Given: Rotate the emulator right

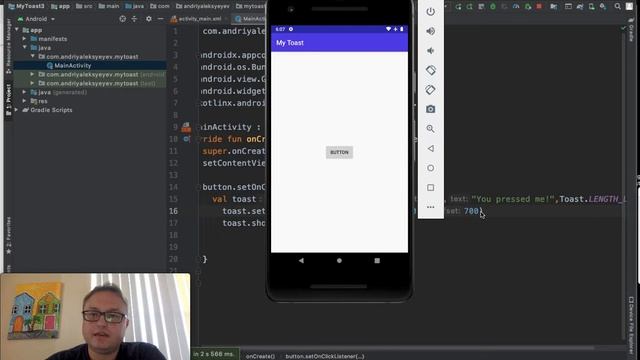Looking at the screenshot, I should pyautogui.click(x=430, y=90).
